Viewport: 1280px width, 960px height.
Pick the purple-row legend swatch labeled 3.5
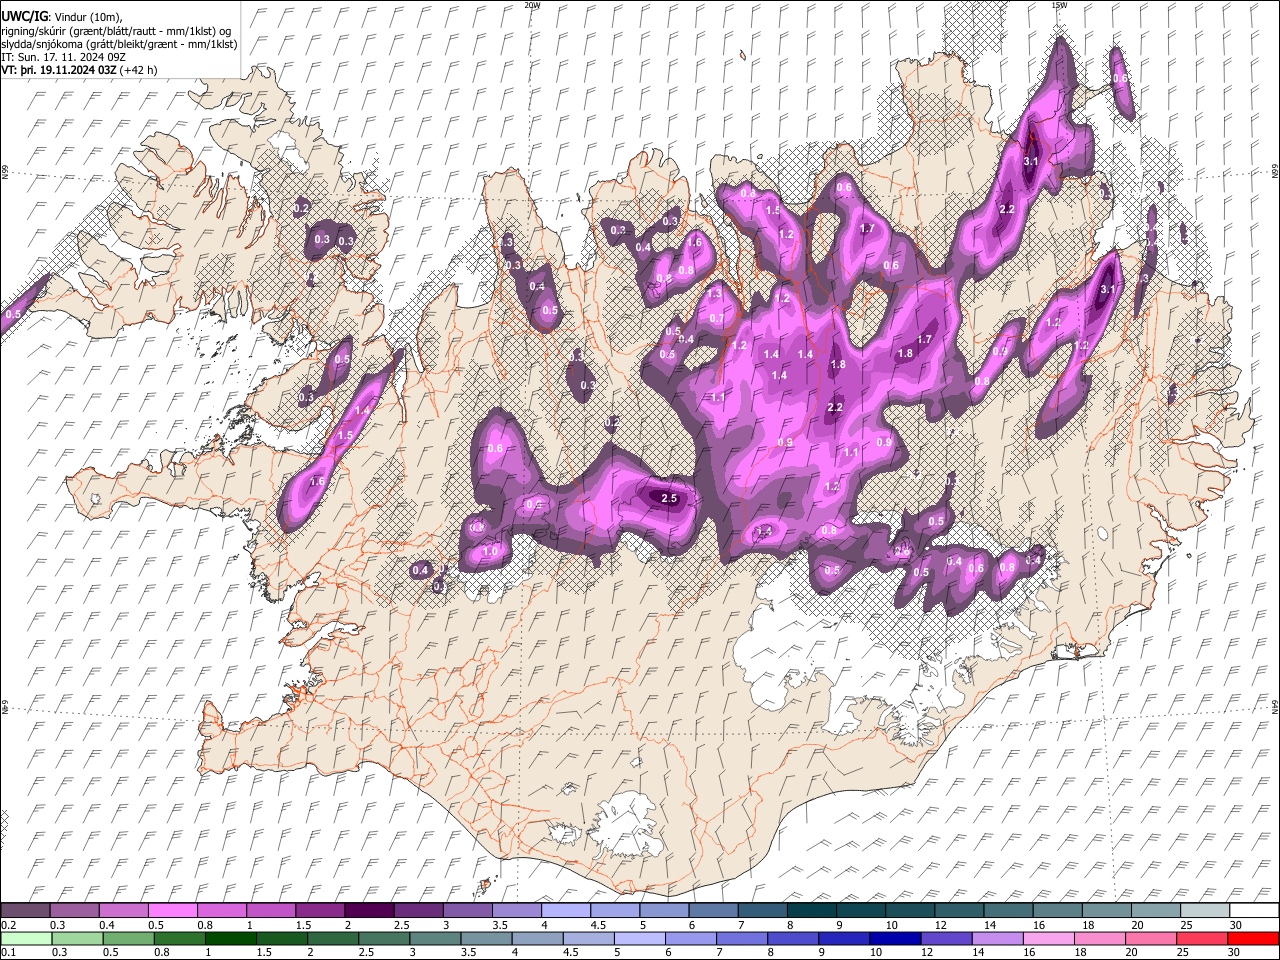(517, 910)
